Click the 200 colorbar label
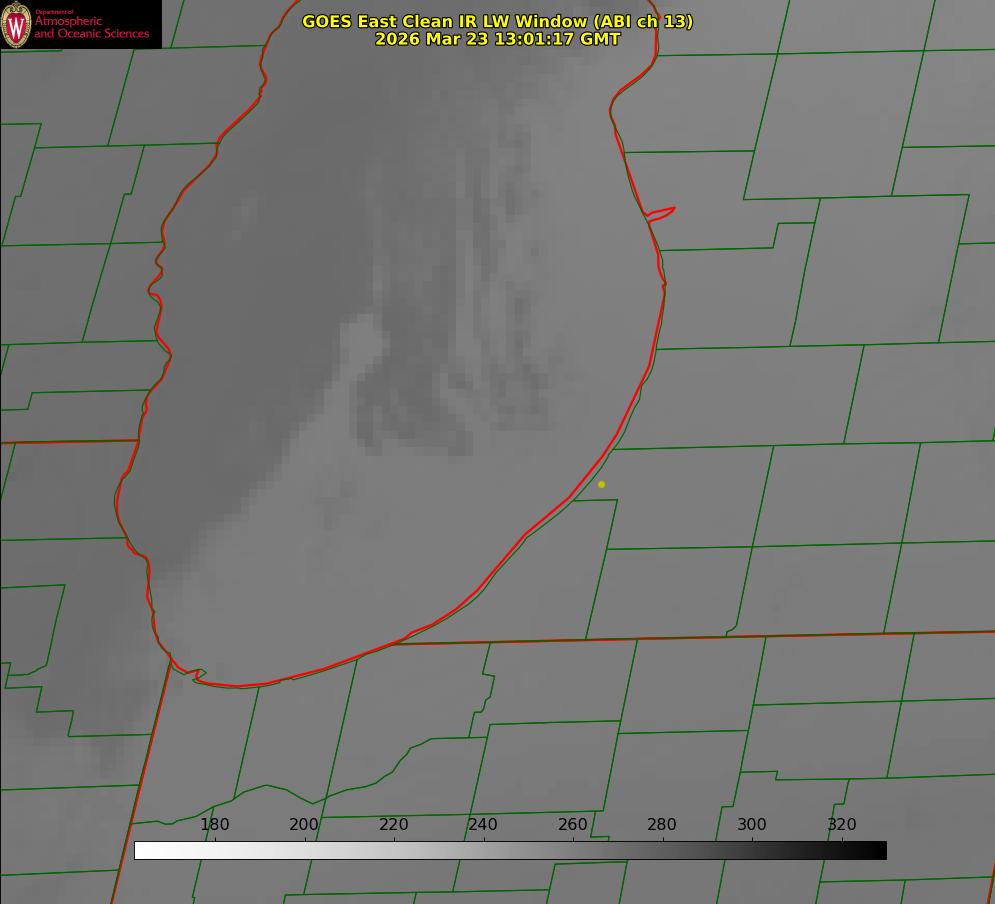Viewport: 995px width, 904px height. coord(304,825)
